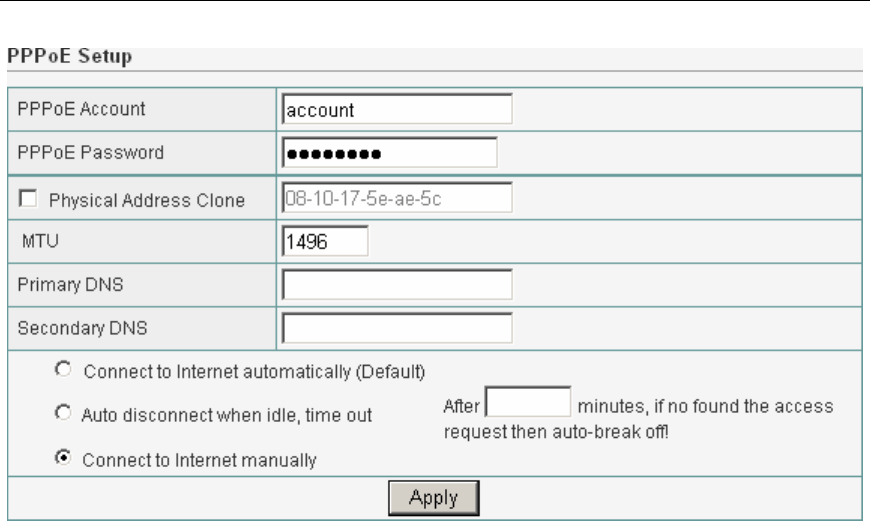Click the 'Auto disconnect when idle, time out' label
Screen dimensions: 870x521
click(227, 414)
